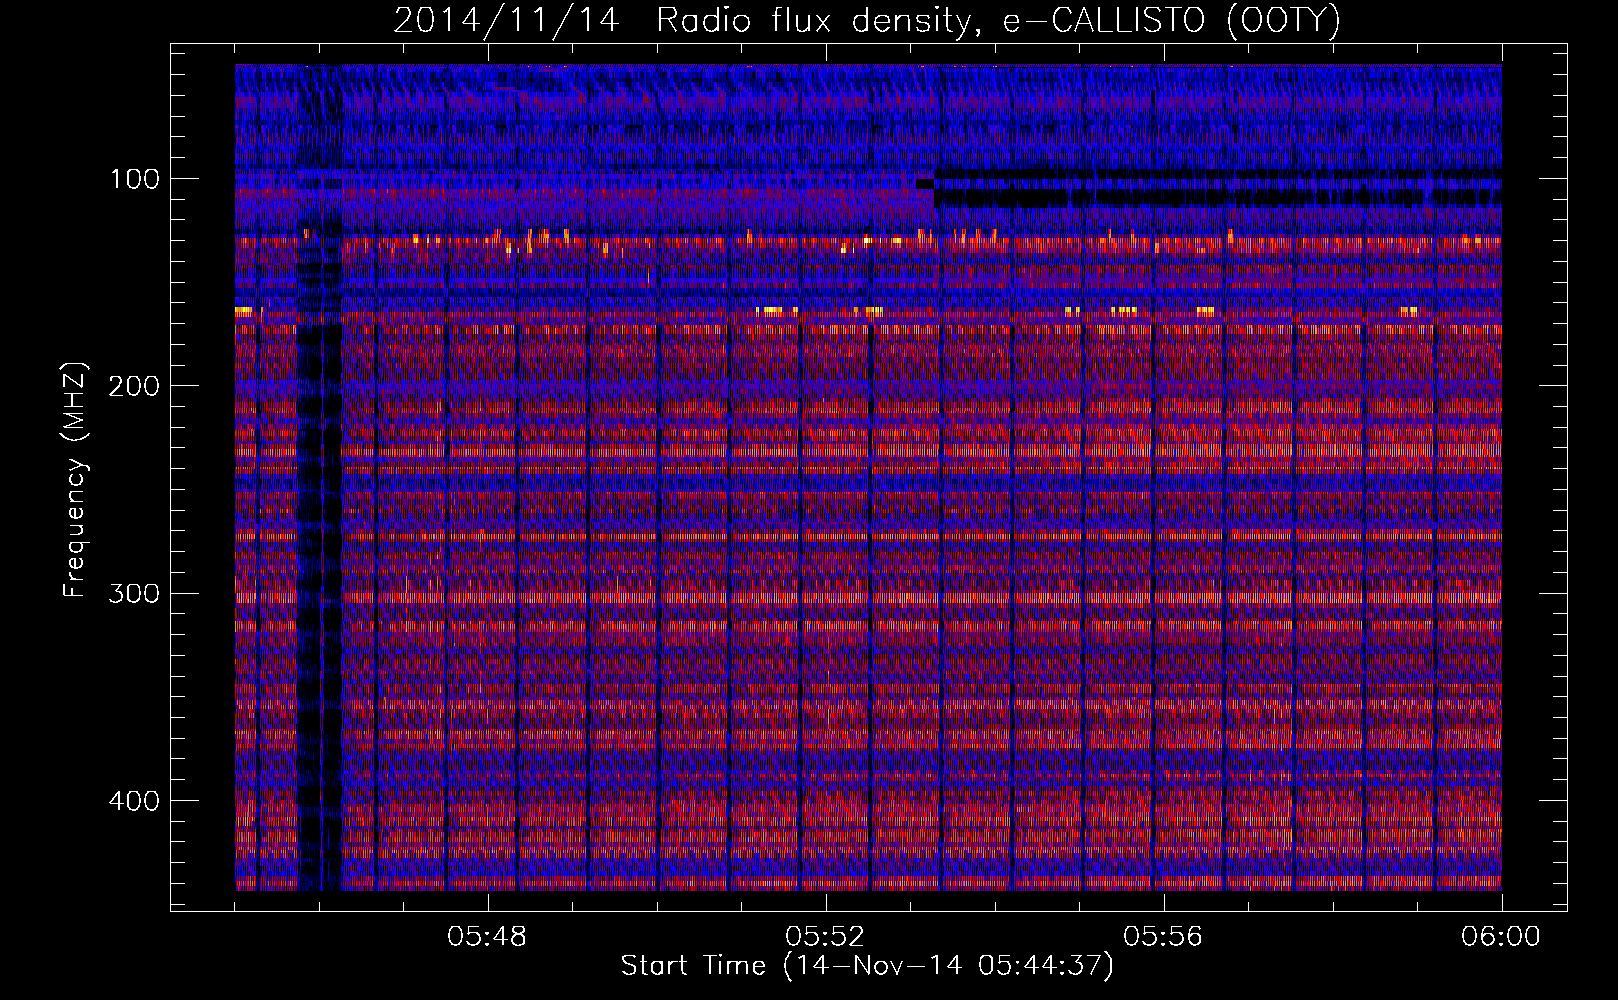Viewport: 1618px width, 1000px height.
Task: Click the '05:52' time tick label
Action: 826,937
